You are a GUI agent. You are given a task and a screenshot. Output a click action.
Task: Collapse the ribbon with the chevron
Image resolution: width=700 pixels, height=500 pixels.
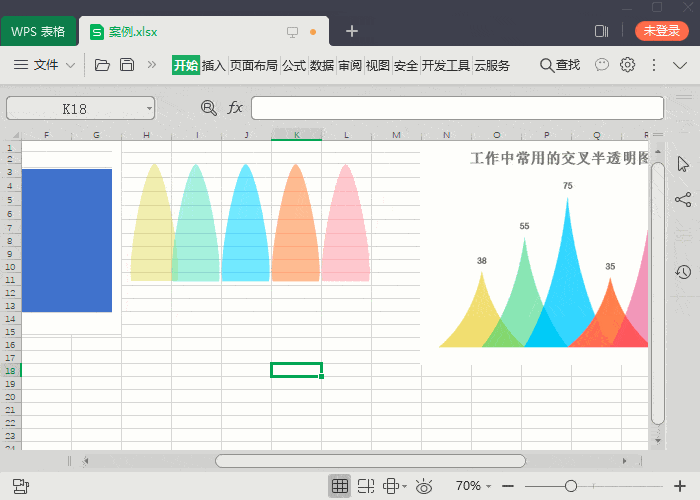(680, 66)
